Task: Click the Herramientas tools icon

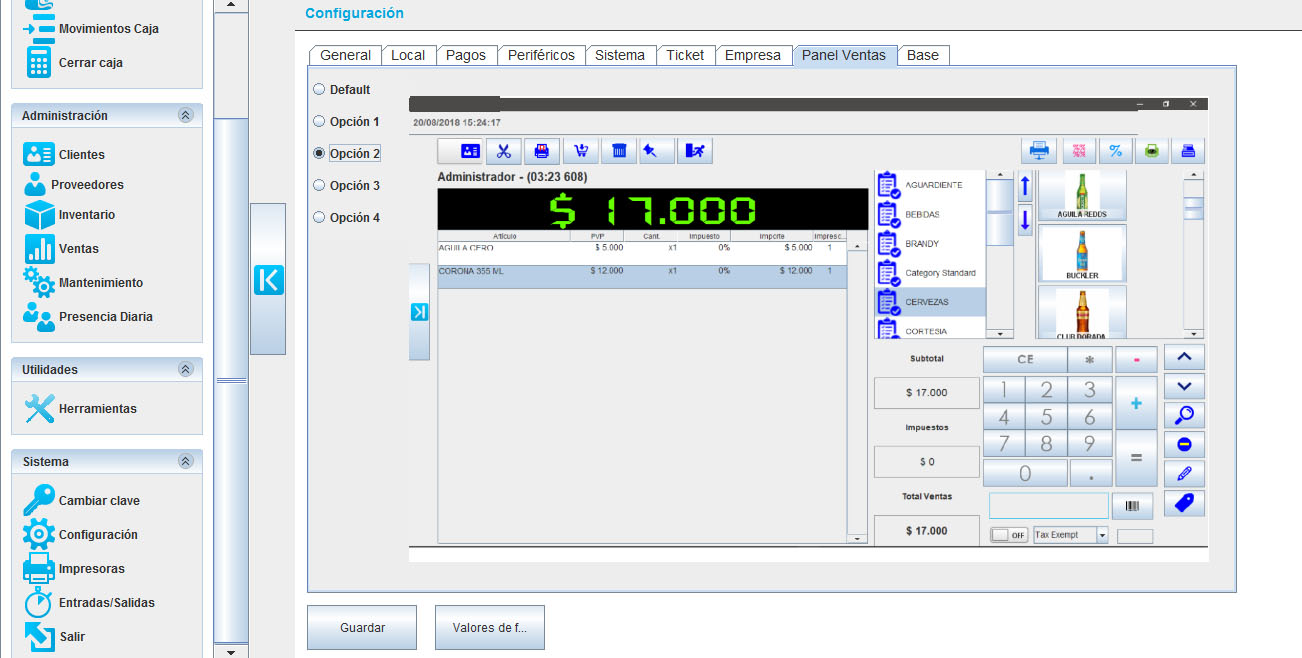Action: coord(39,409)
